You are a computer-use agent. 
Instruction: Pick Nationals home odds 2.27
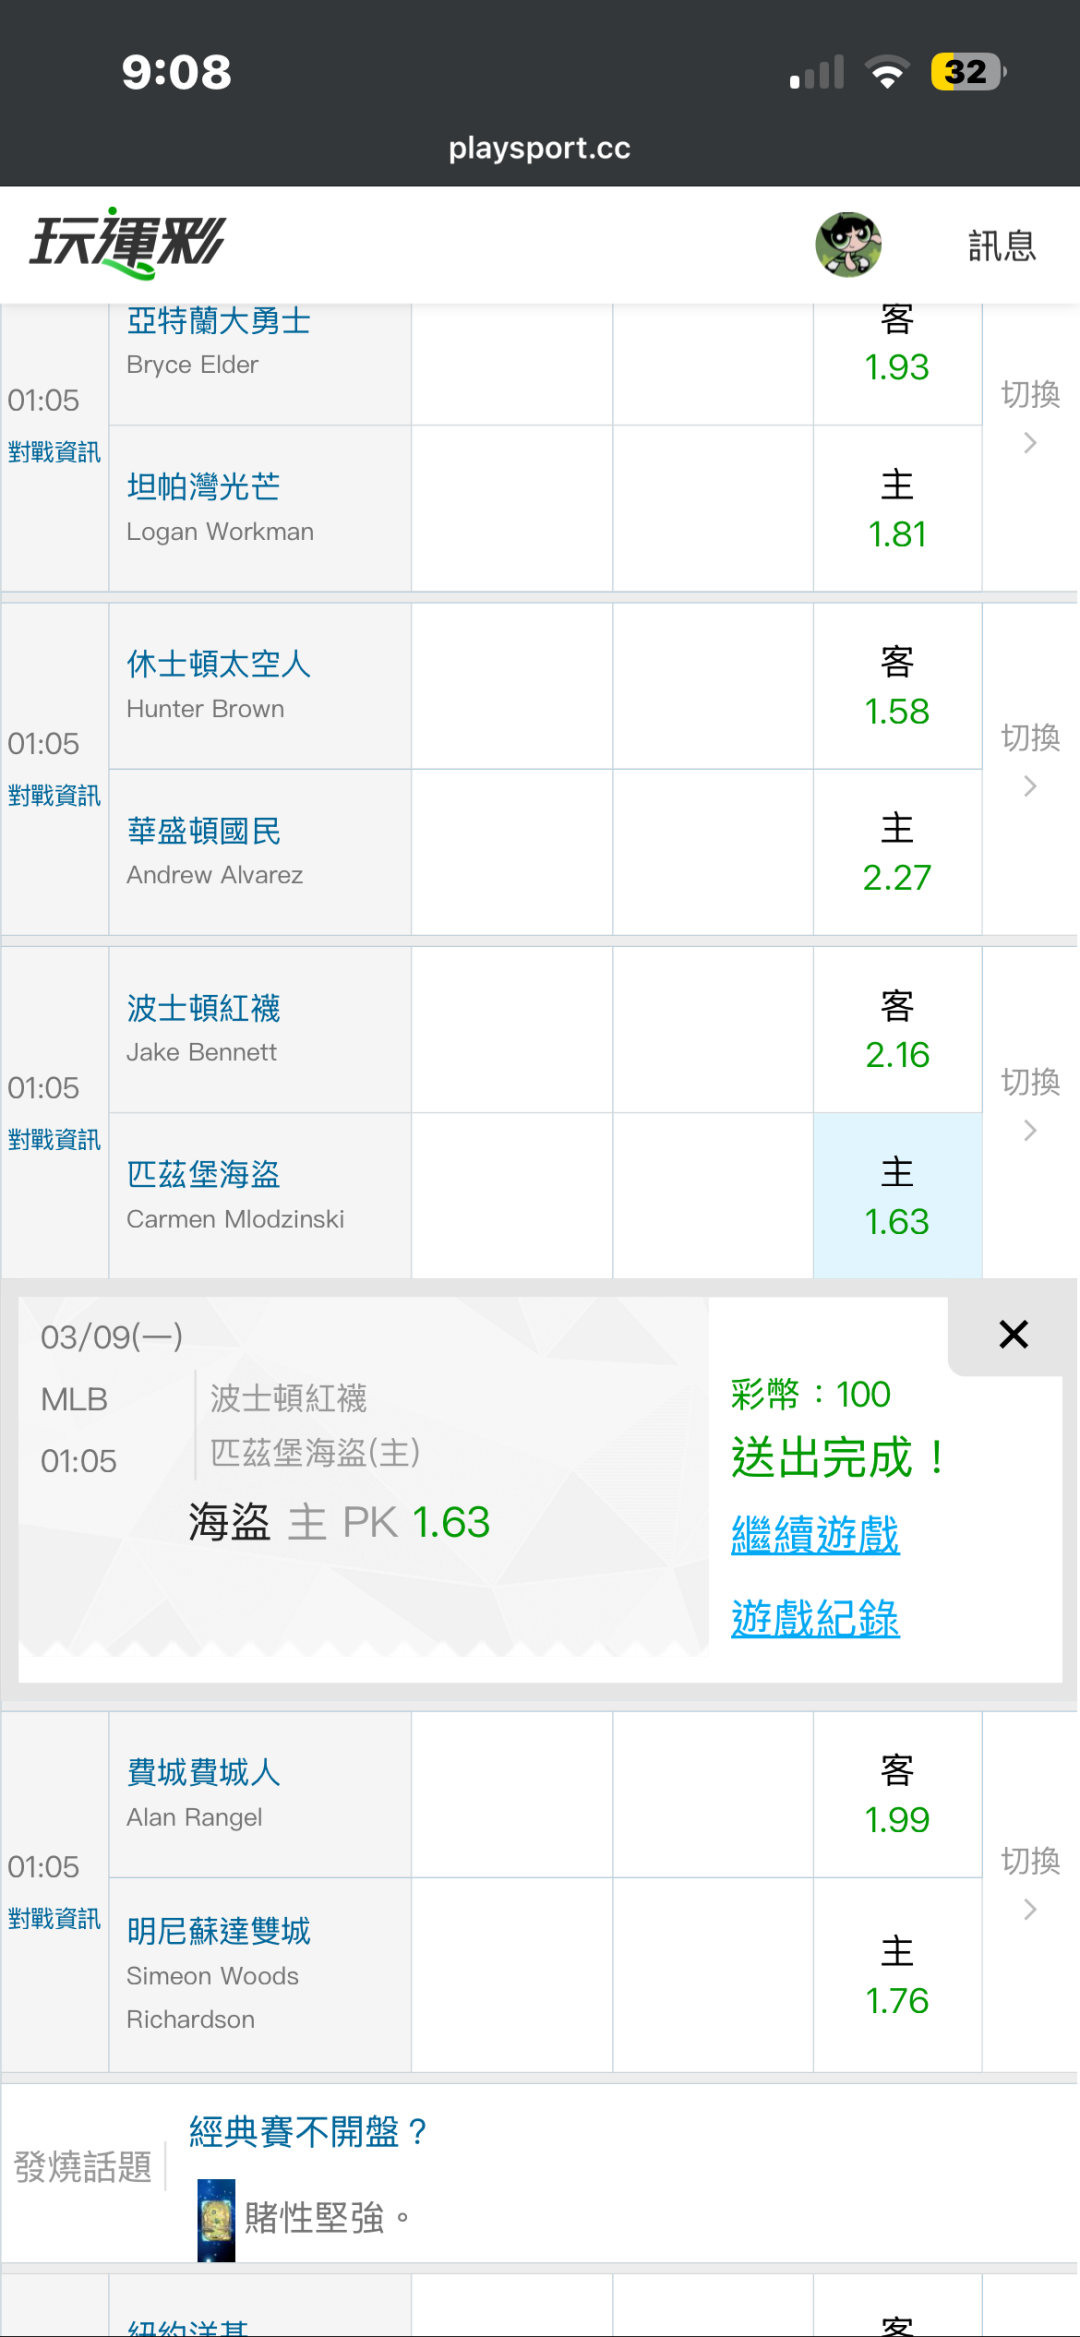[897, 853]
